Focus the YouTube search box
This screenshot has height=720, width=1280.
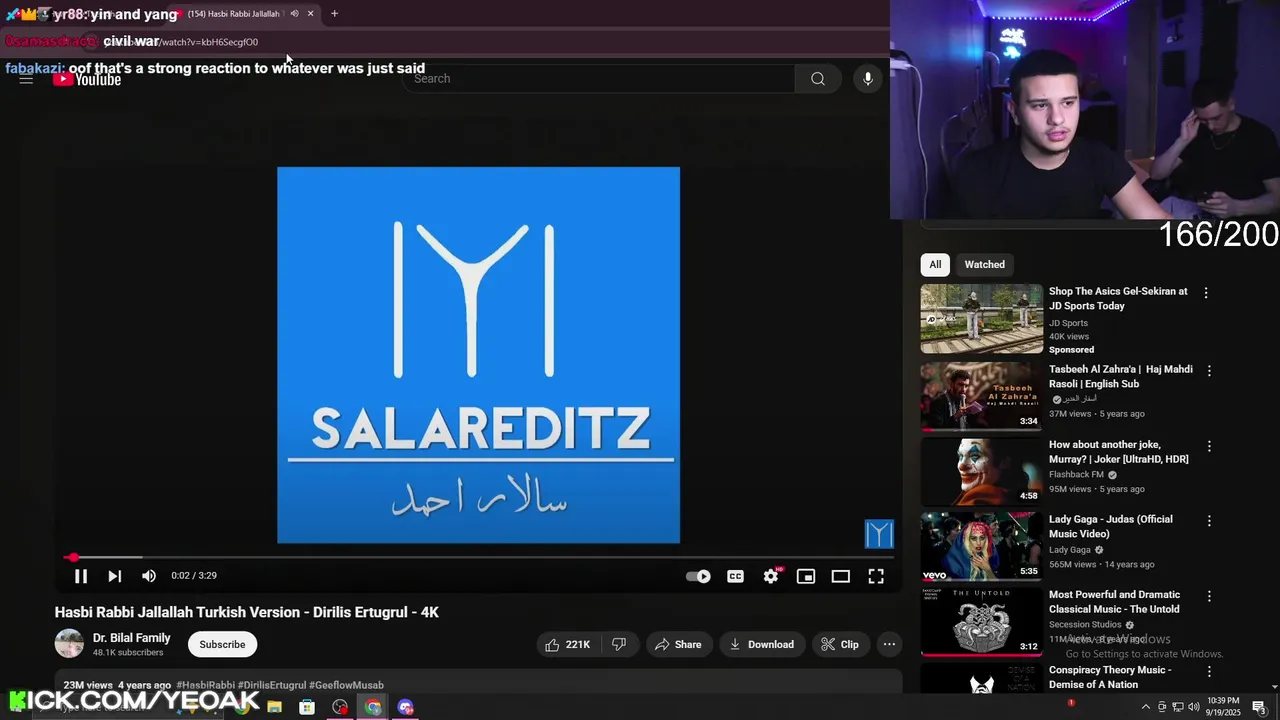[x=598, y=78]
